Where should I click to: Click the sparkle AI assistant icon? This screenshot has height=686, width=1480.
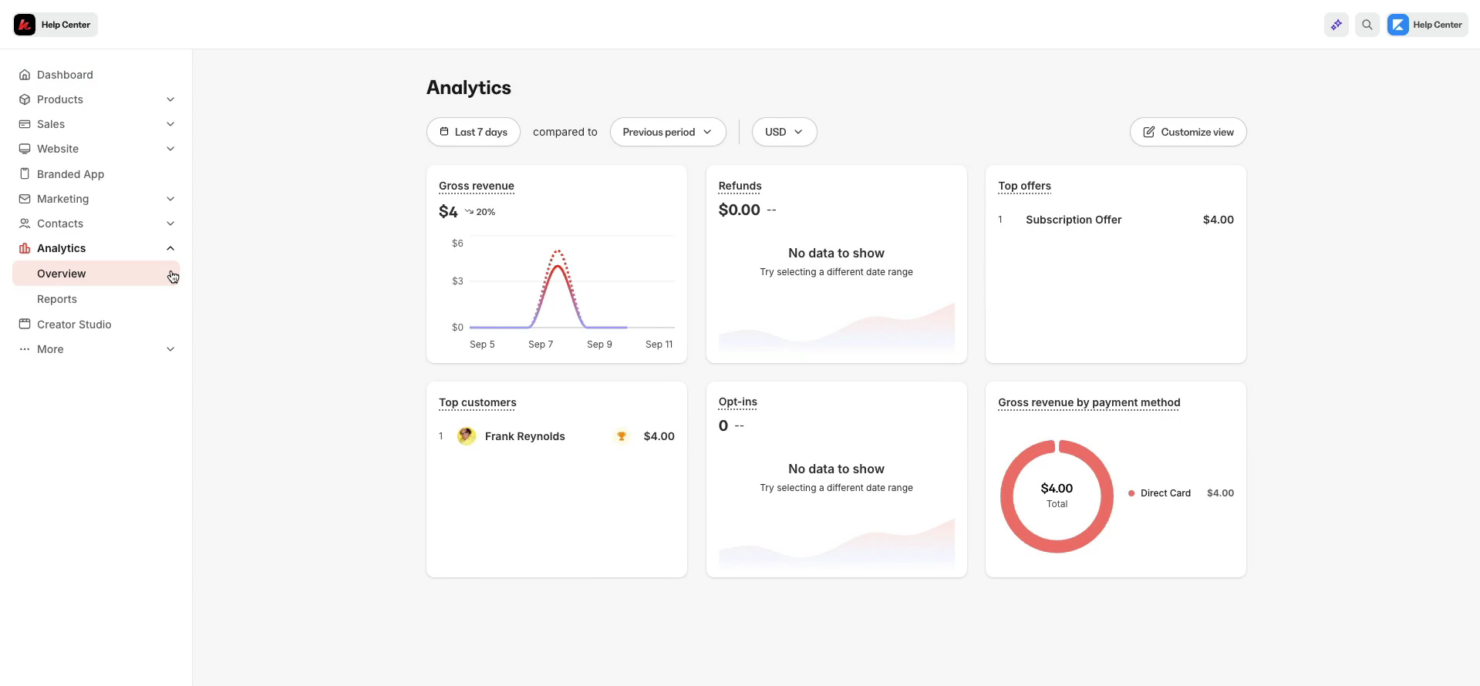[1336, 24]
